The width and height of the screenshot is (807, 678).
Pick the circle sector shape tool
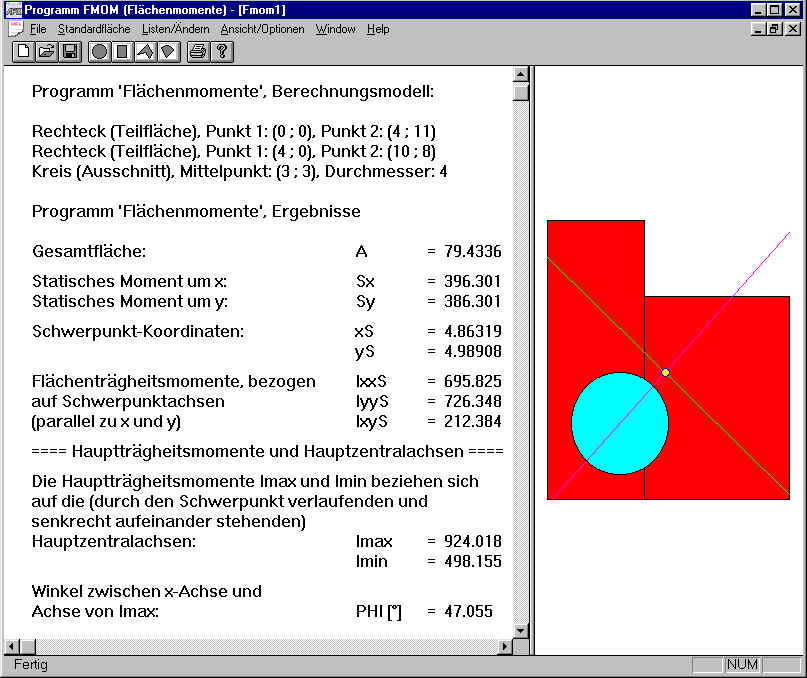[x=168, y=51]
